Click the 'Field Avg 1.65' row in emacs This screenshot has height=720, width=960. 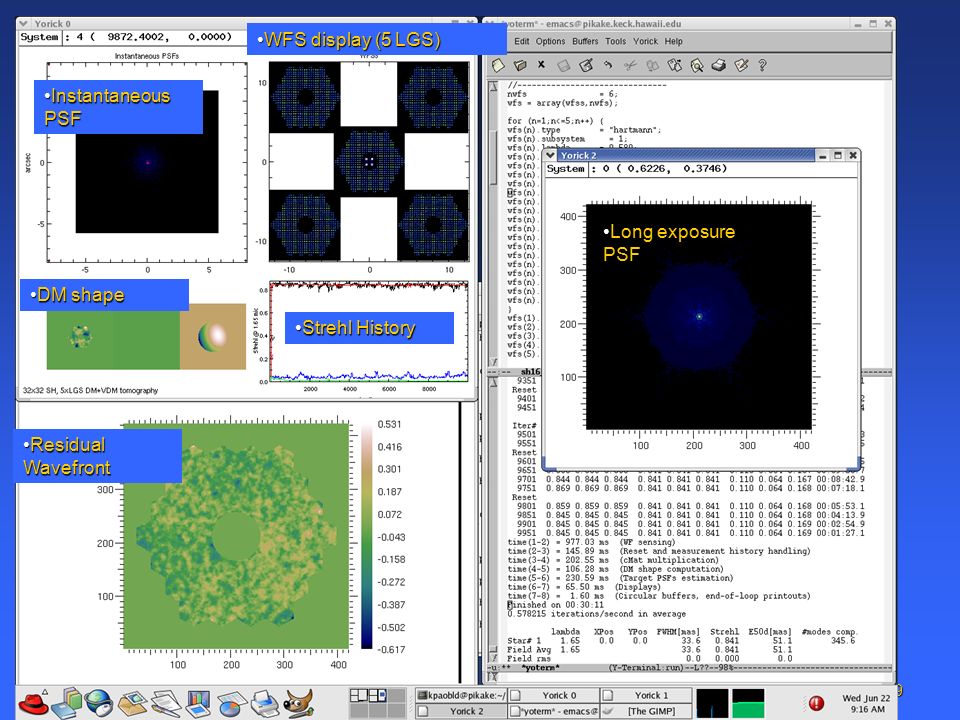(650, 650)
